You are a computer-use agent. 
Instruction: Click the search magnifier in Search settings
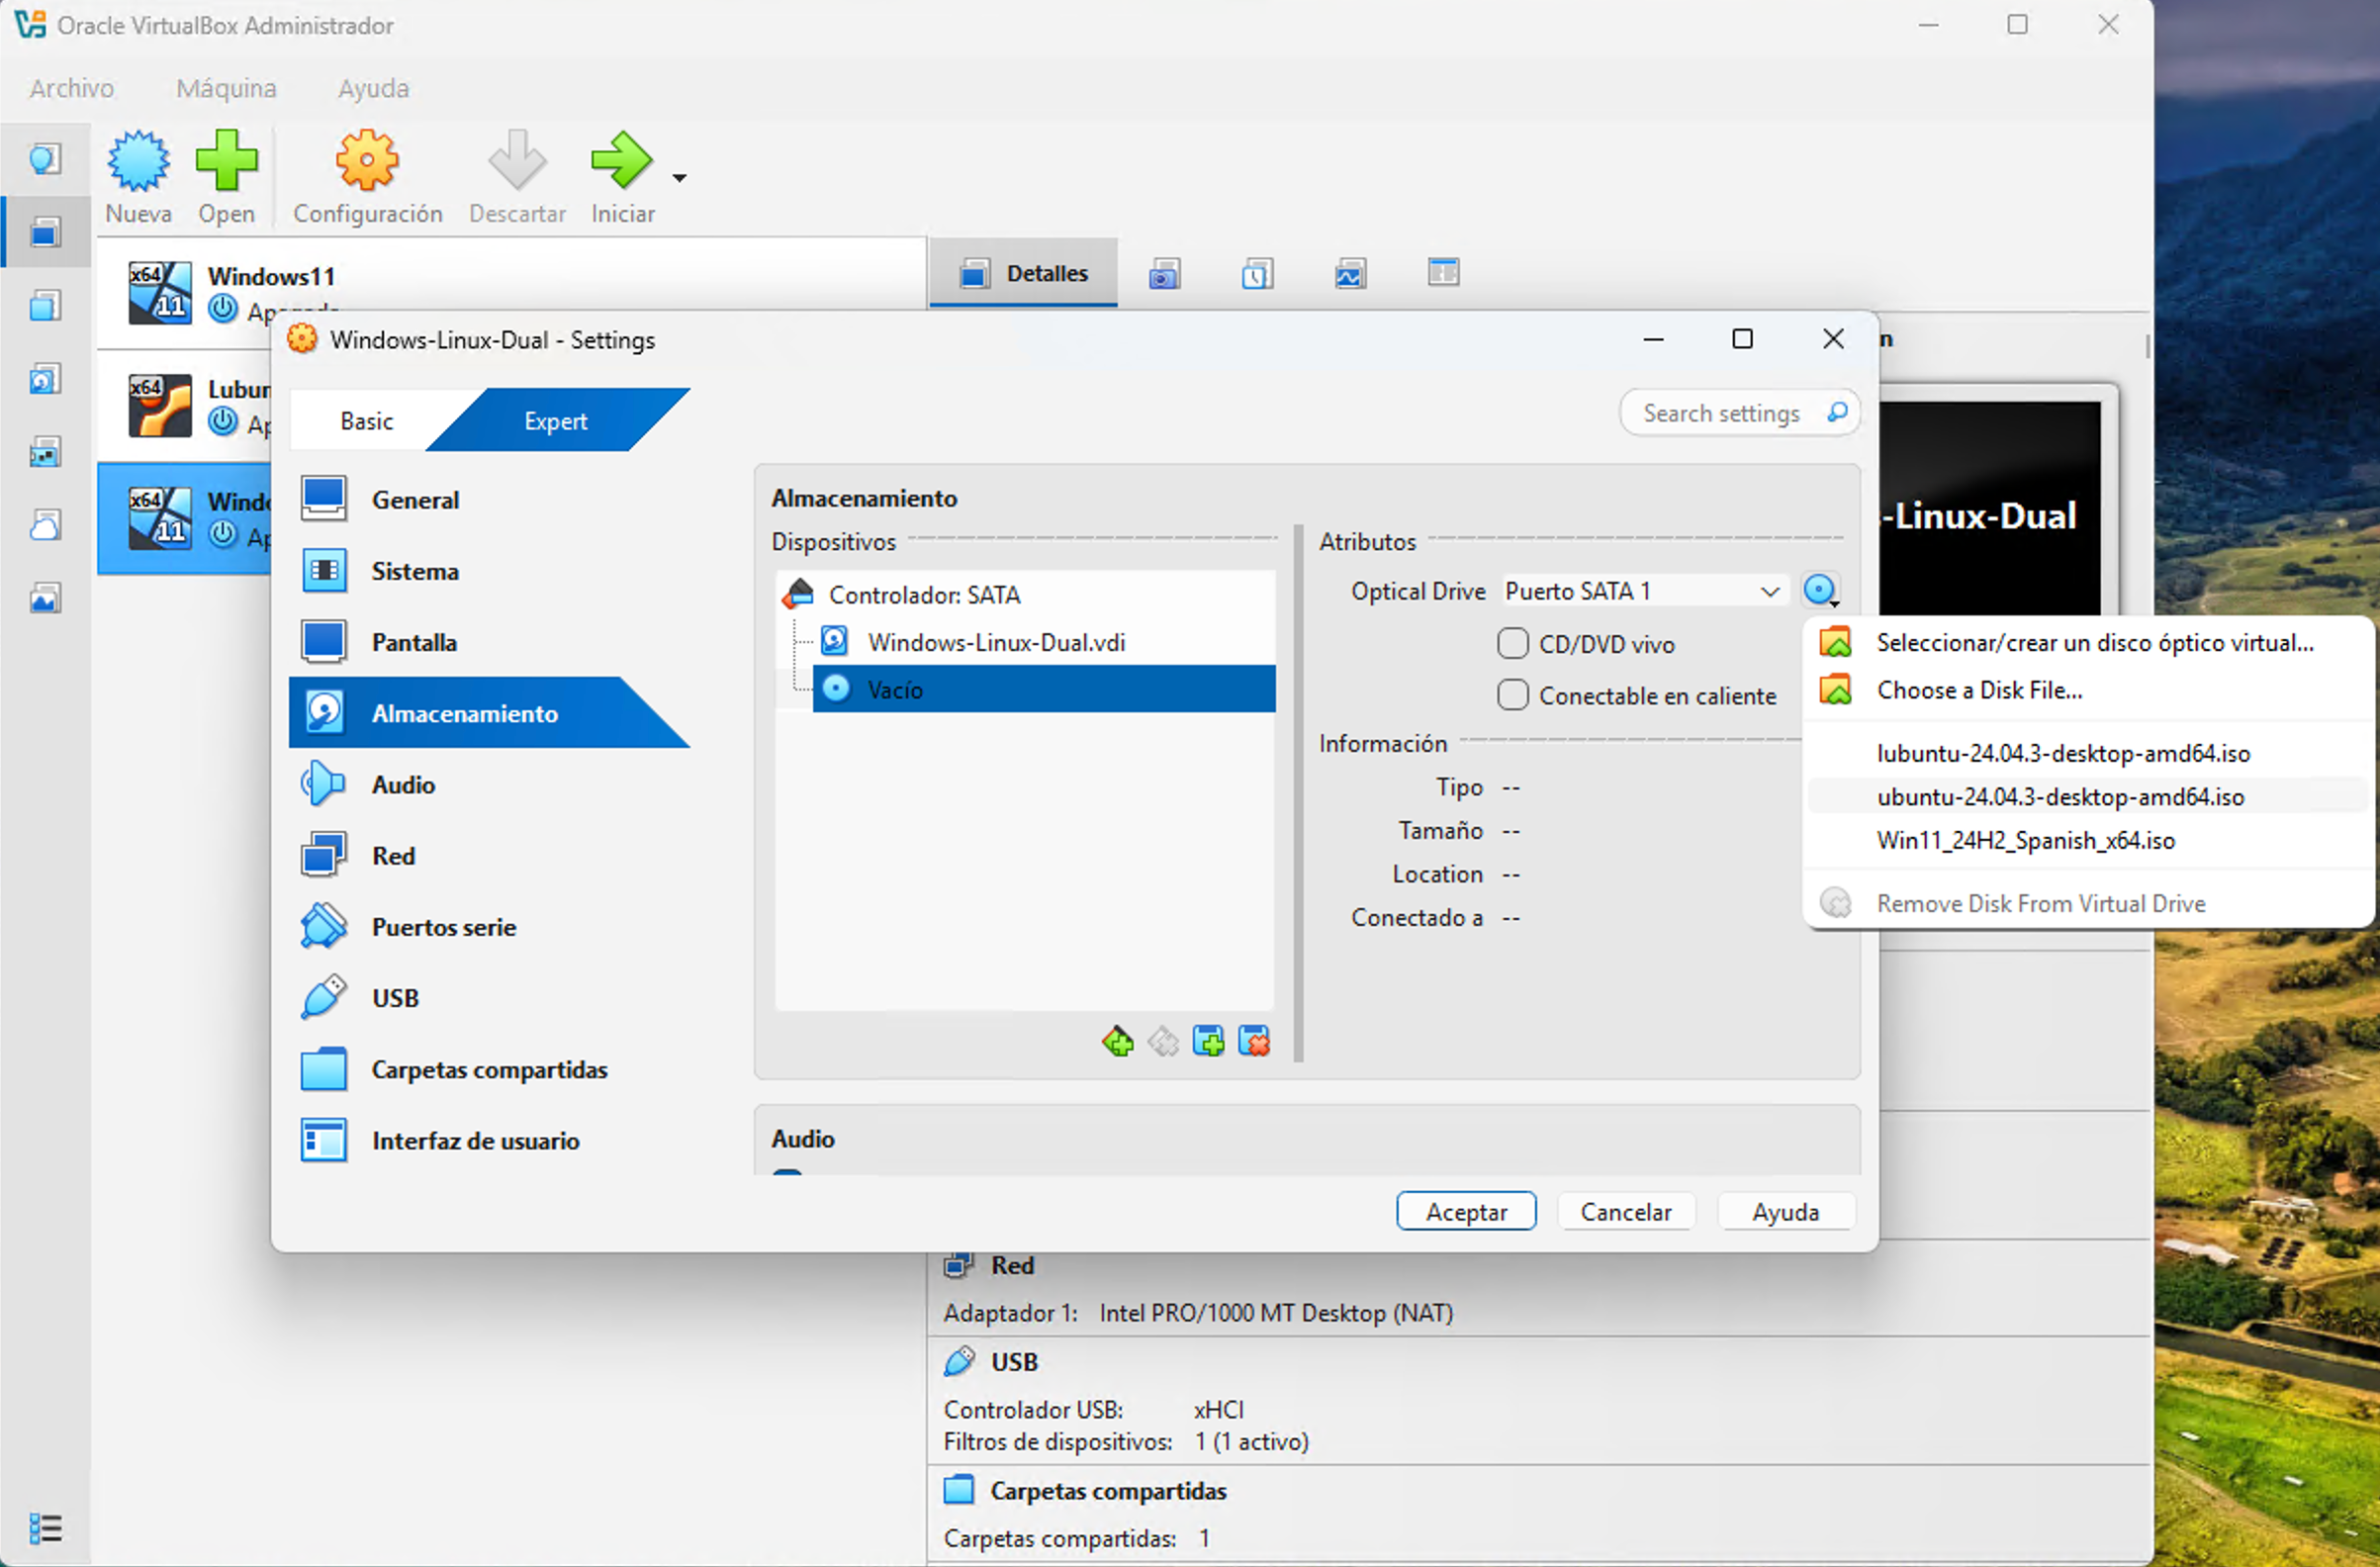coord(1837,412)
